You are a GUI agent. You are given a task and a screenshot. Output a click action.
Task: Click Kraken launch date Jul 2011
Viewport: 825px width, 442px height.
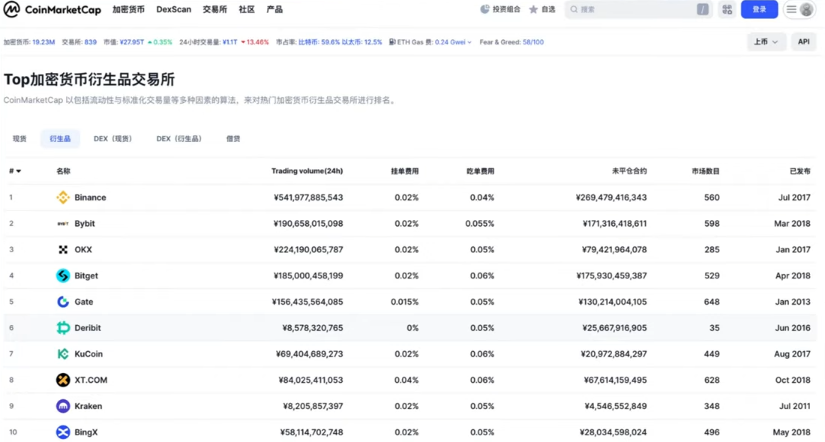[794, 406]
